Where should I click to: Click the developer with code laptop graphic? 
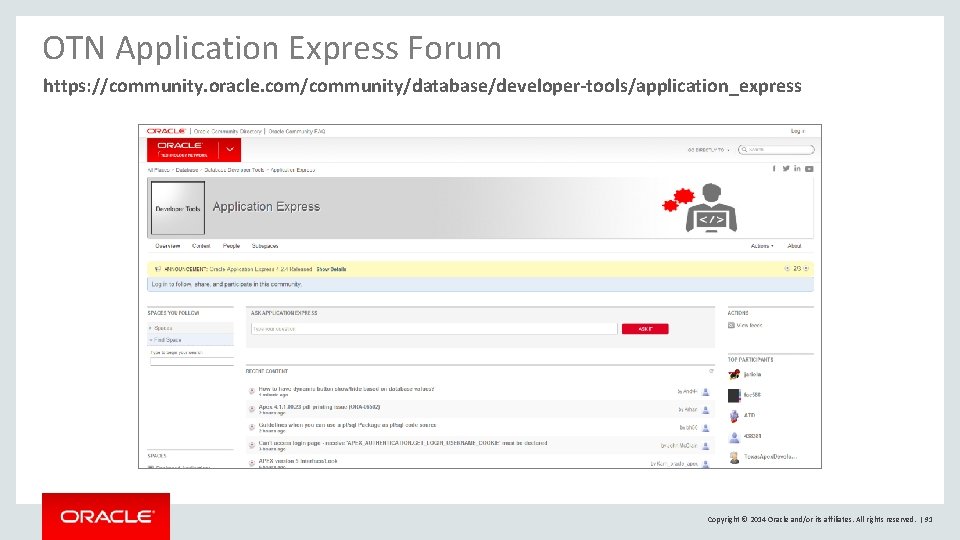coord(711,209)
